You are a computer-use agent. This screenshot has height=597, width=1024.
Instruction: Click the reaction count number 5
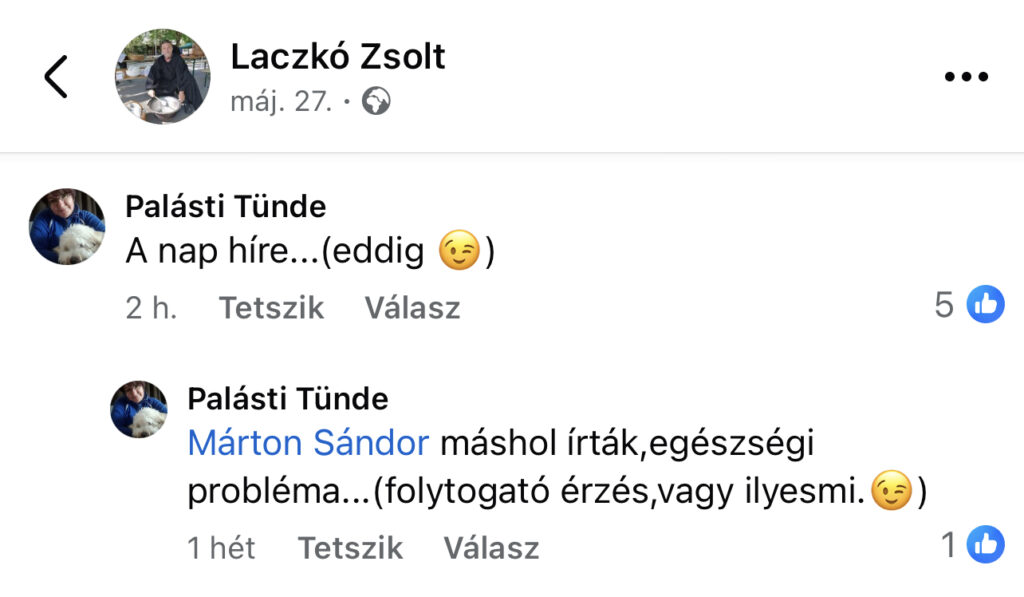944,304
